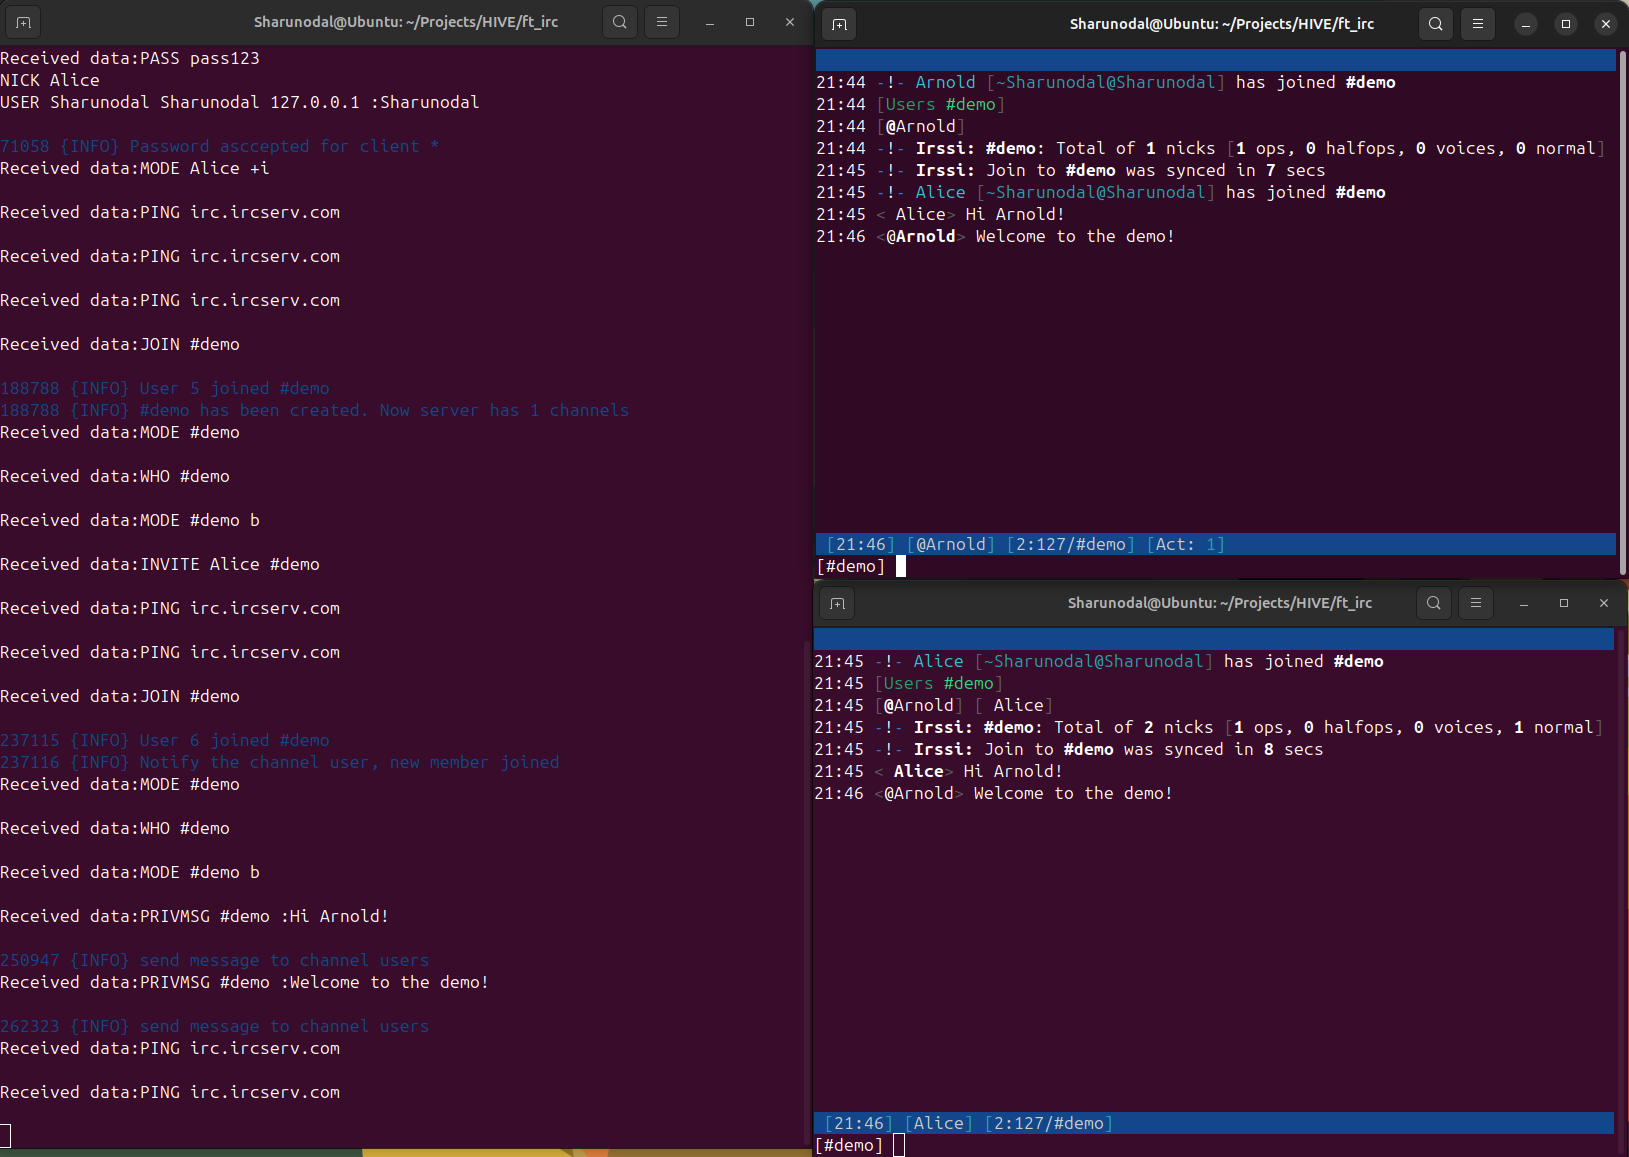Close the Alice irssi terminal window
The width and height of the screenshot is (1629, 1157).
coord(1604,603)
